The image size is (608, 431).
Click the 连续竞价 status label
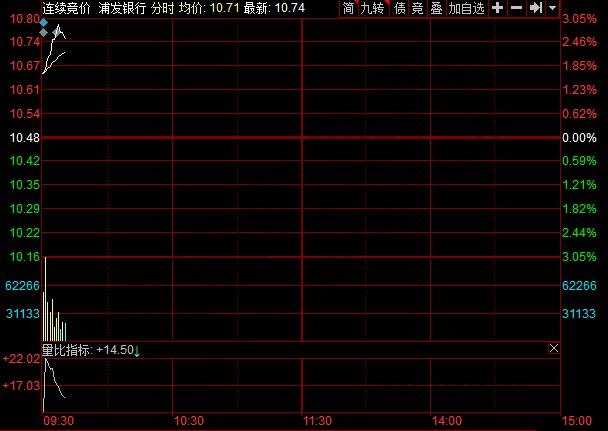tap(66, 8)
